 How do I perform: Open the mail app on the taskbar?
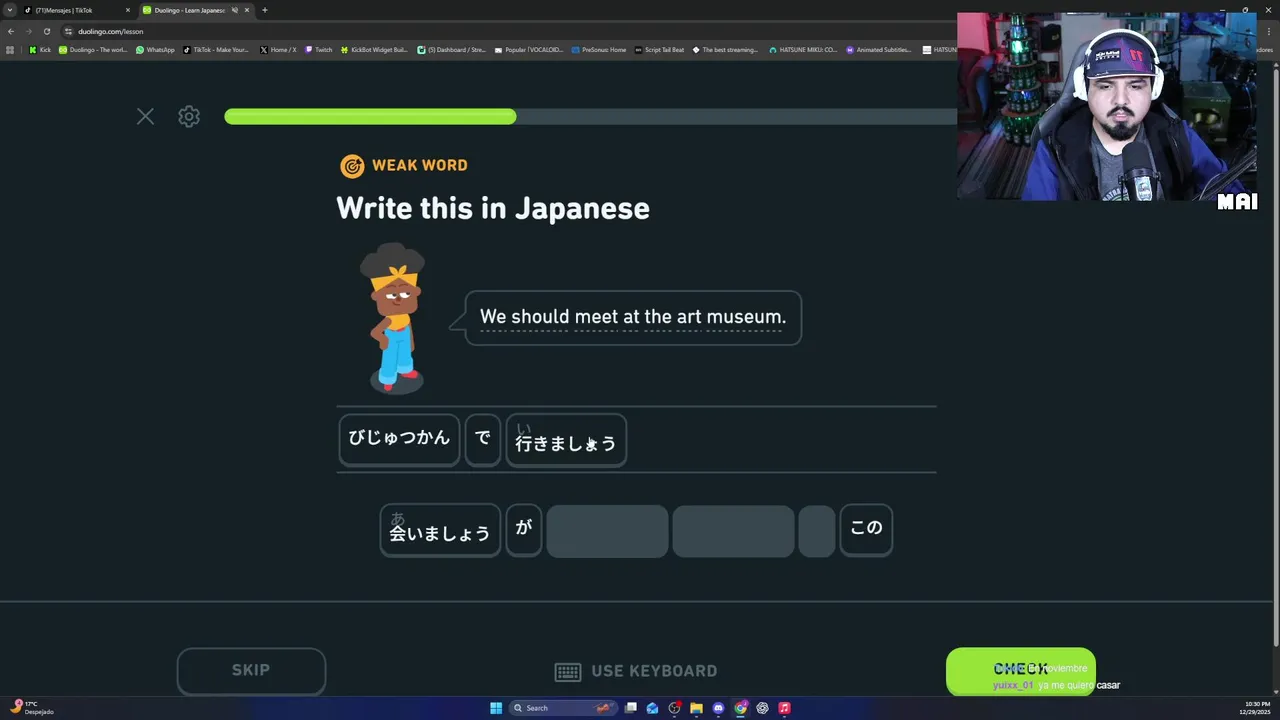[x=652, y=708]
